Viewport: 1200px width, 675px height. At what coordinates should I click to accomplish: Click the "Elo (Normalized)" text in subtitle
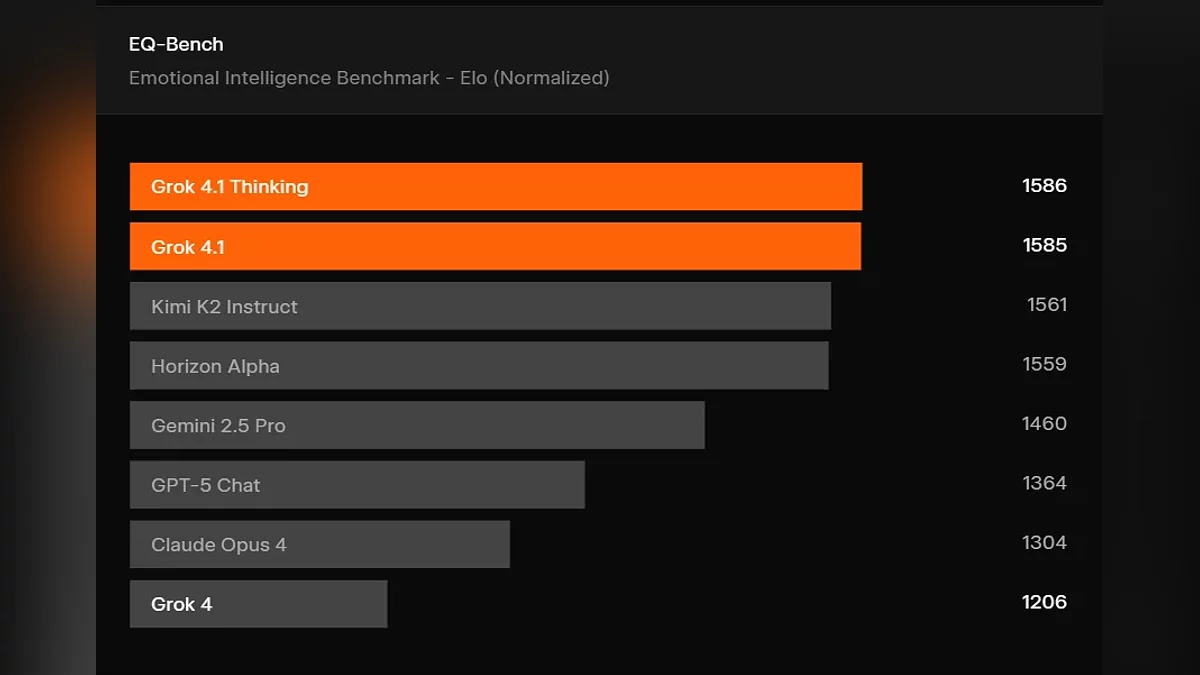(x=534, y=78)
